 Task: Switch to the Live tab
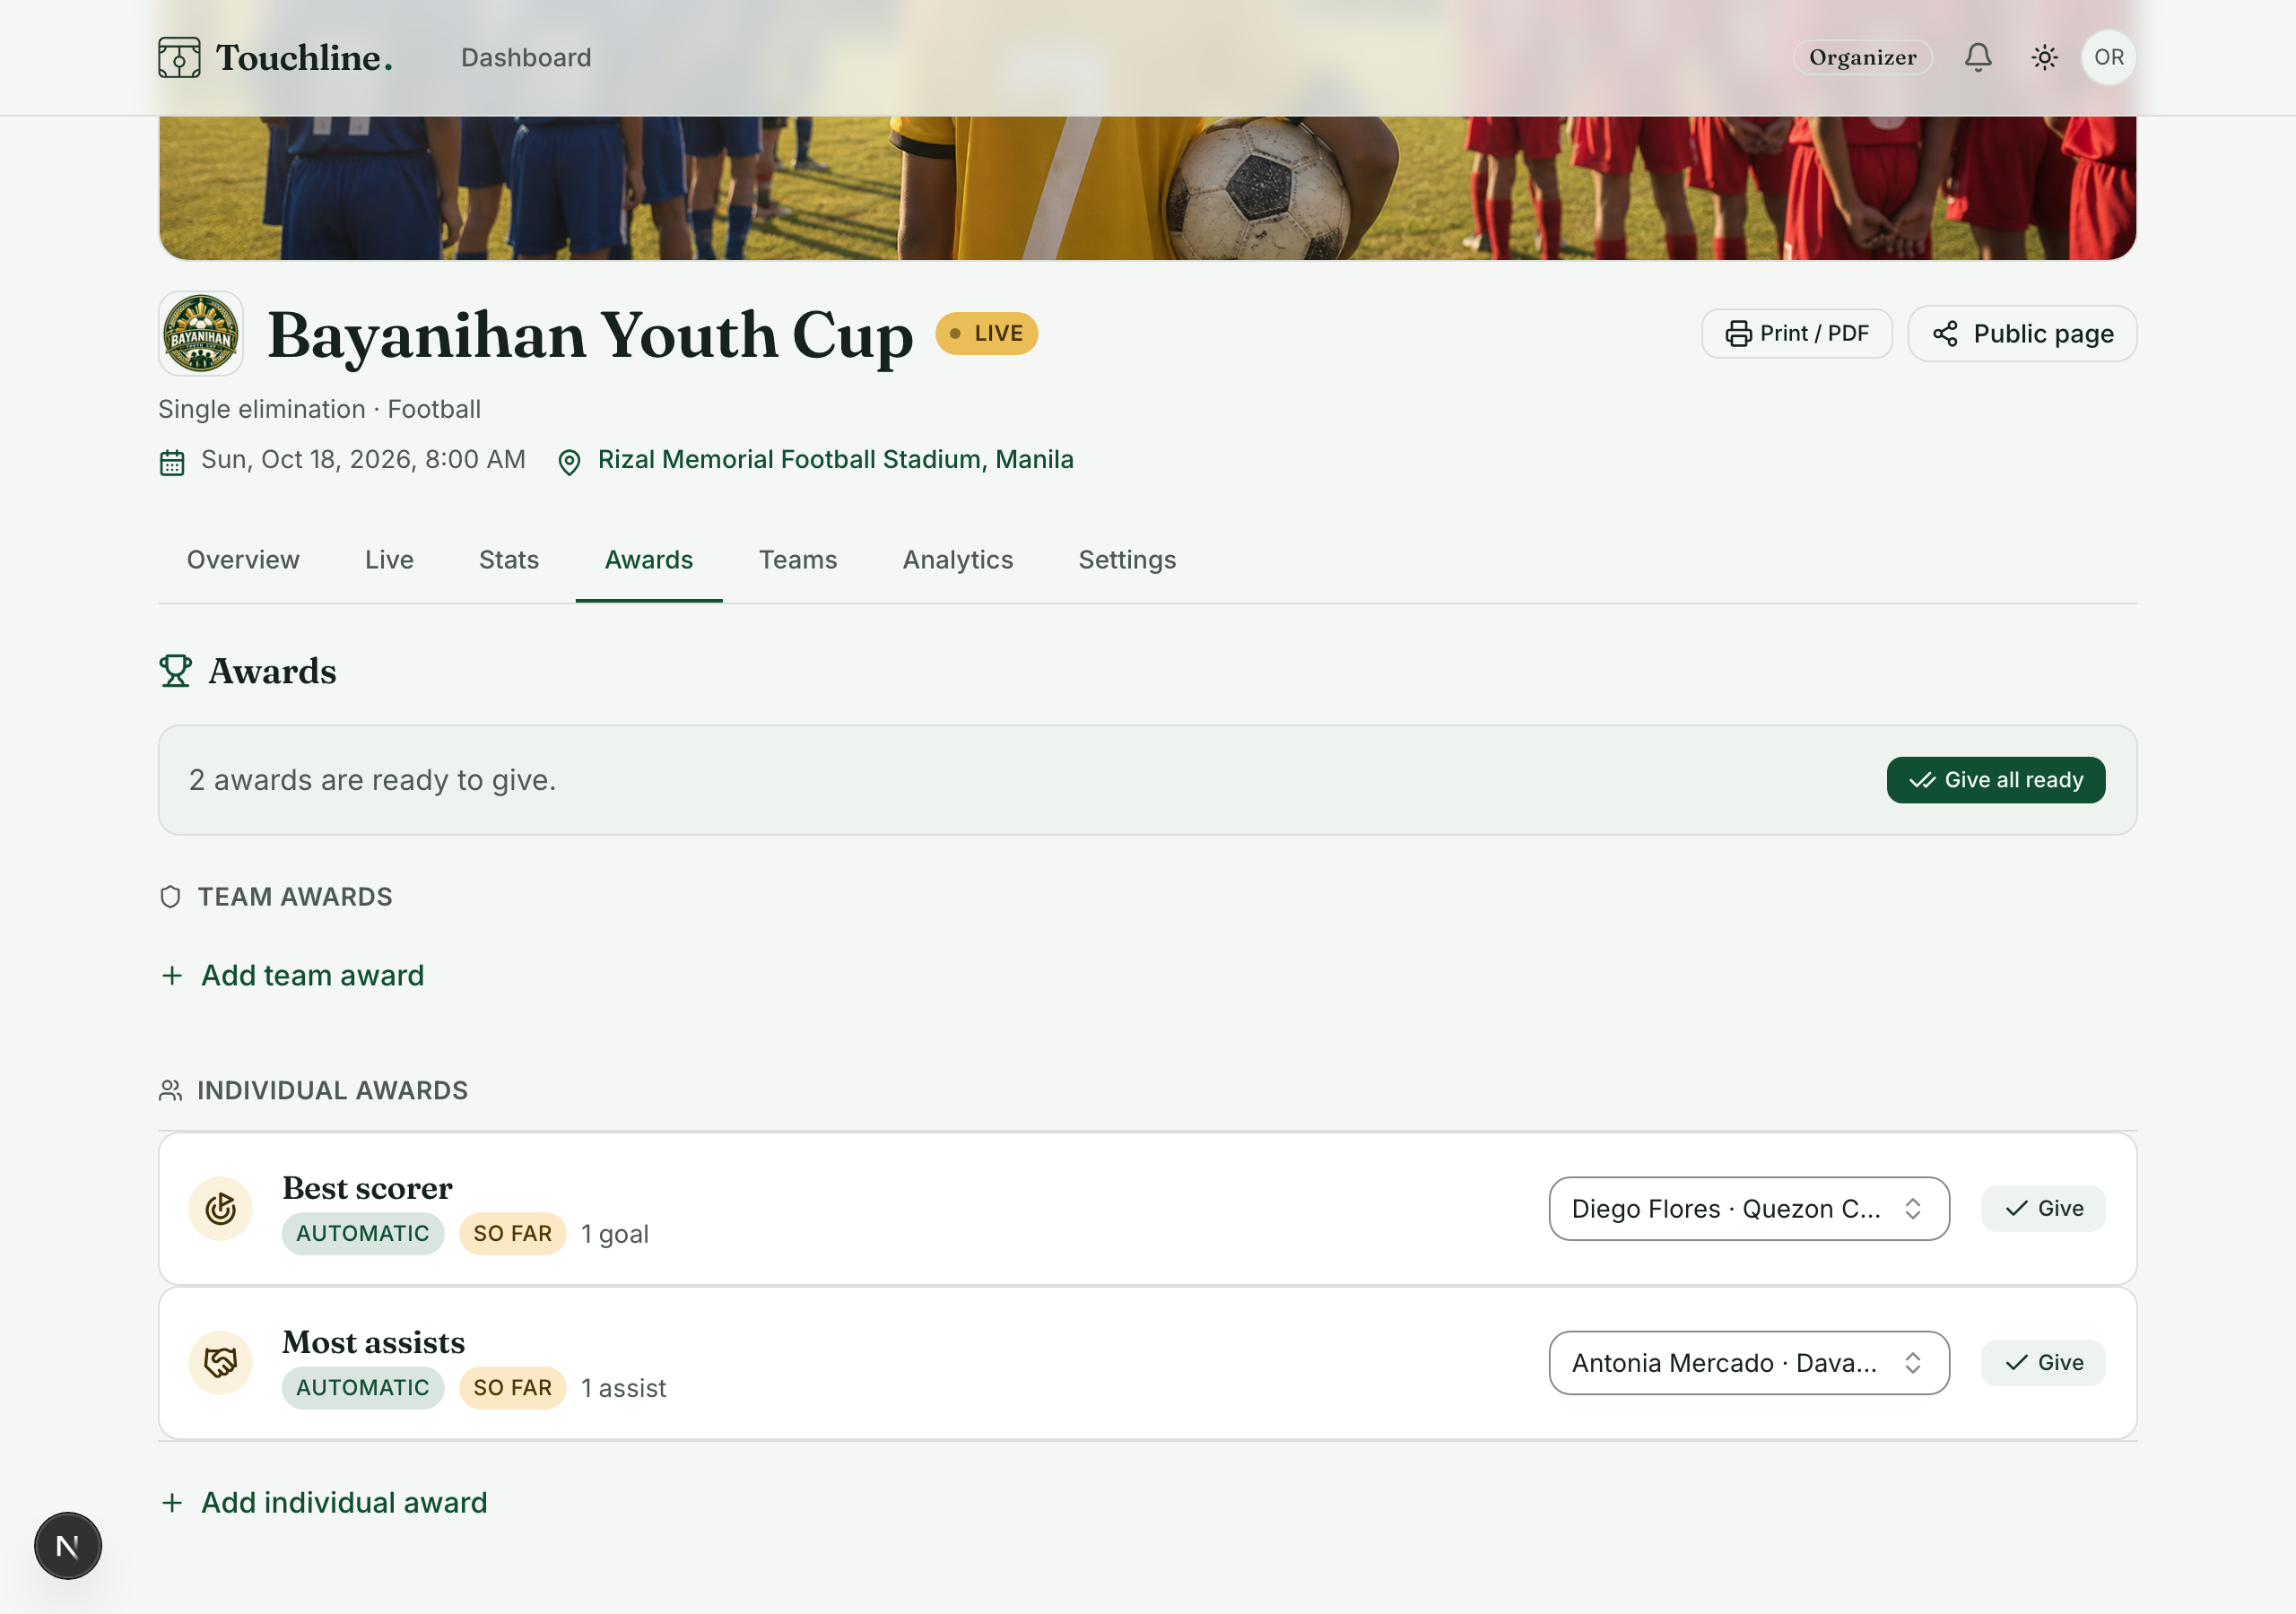coord(389,560)
